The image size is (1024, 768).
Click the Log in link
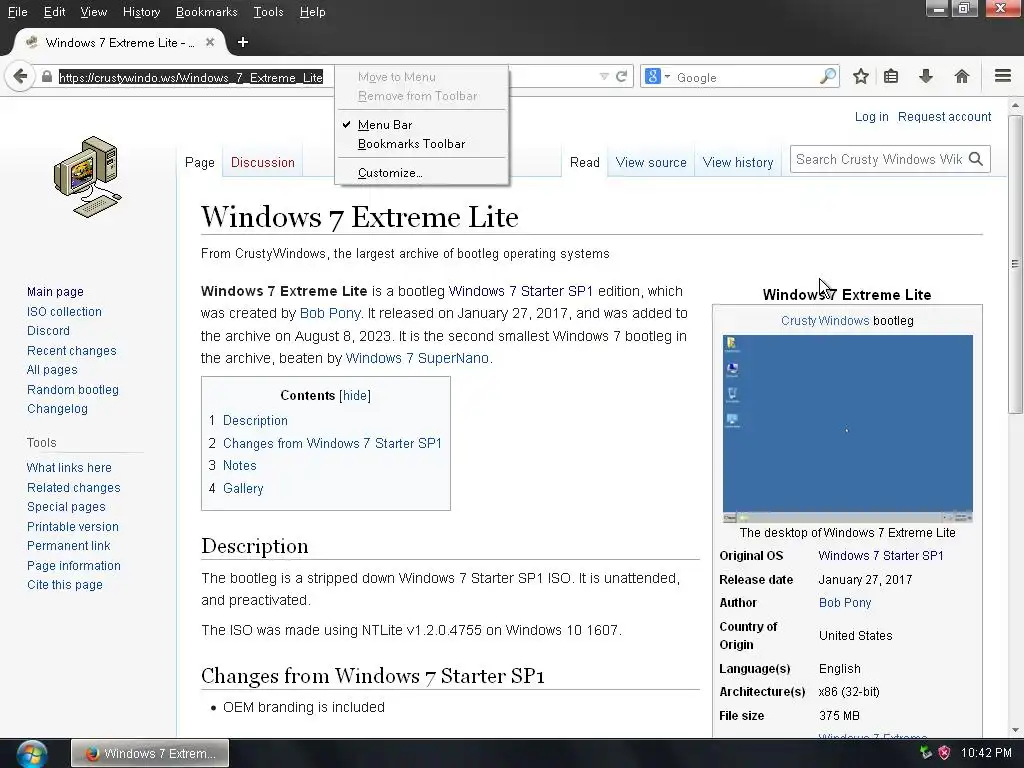pos(872,117)
